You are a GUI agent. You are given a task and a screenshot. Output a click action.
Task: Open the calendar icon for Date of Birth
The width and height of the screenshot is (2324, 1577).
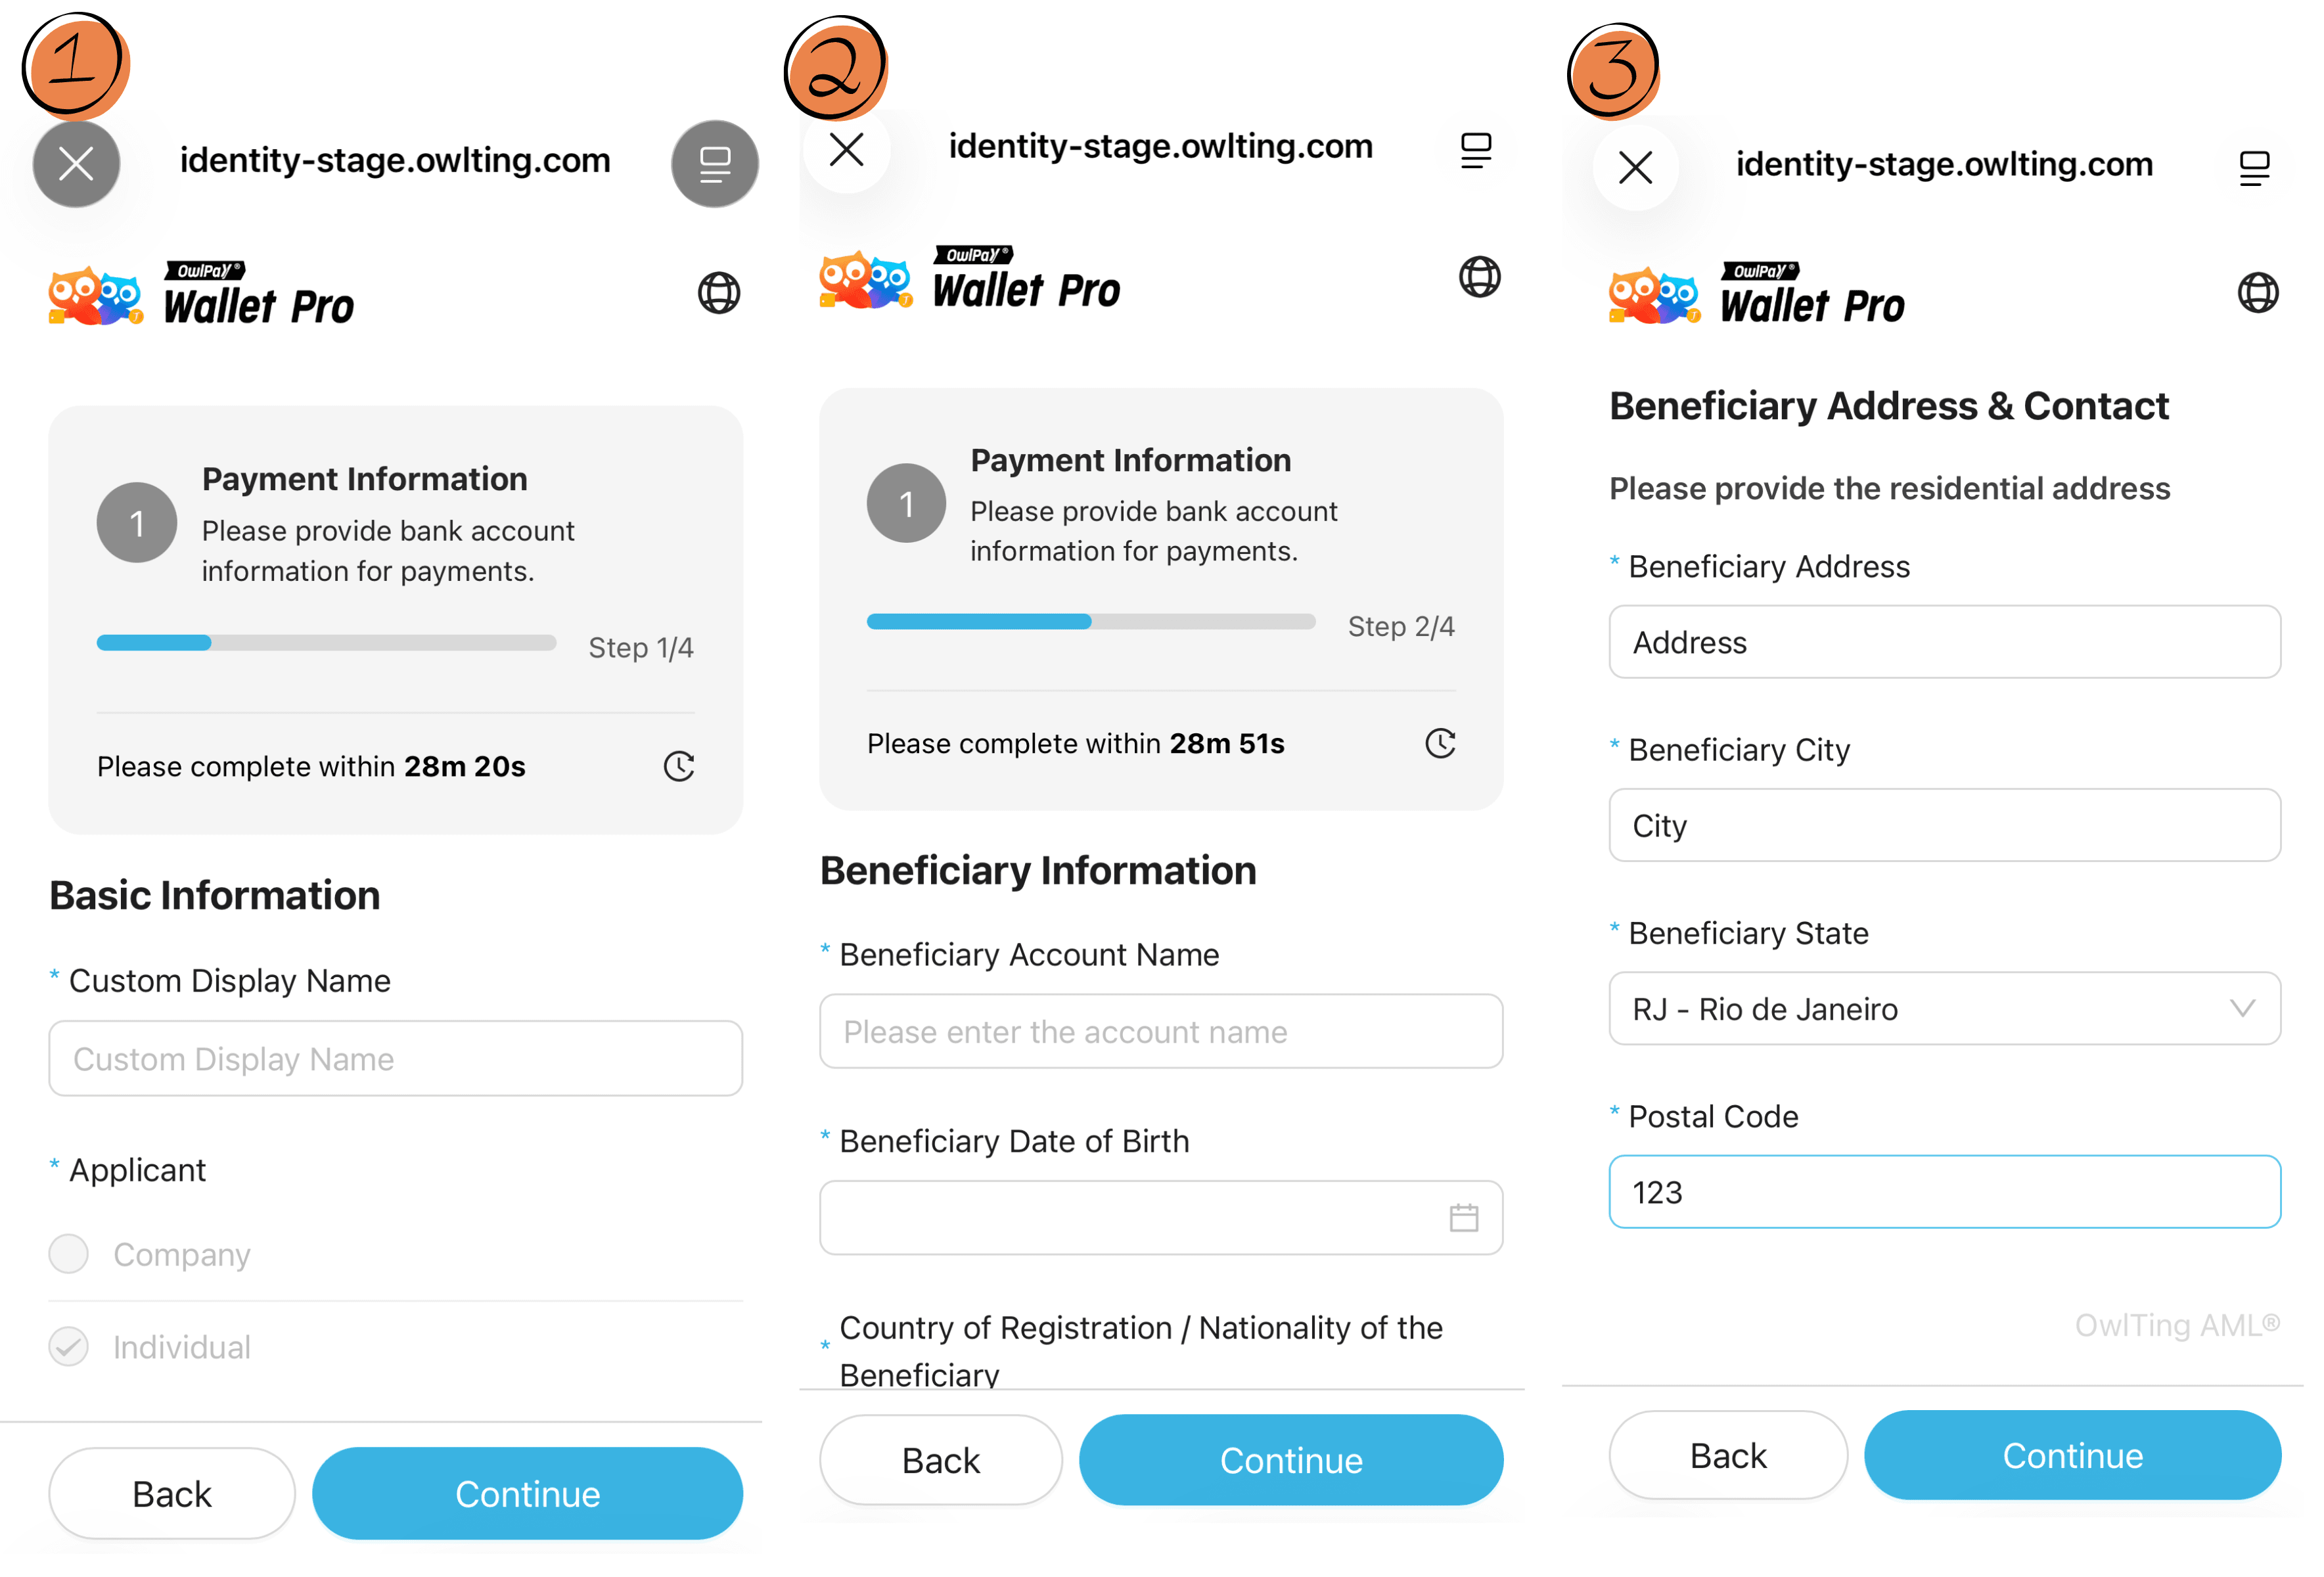click(1463, 1217)
